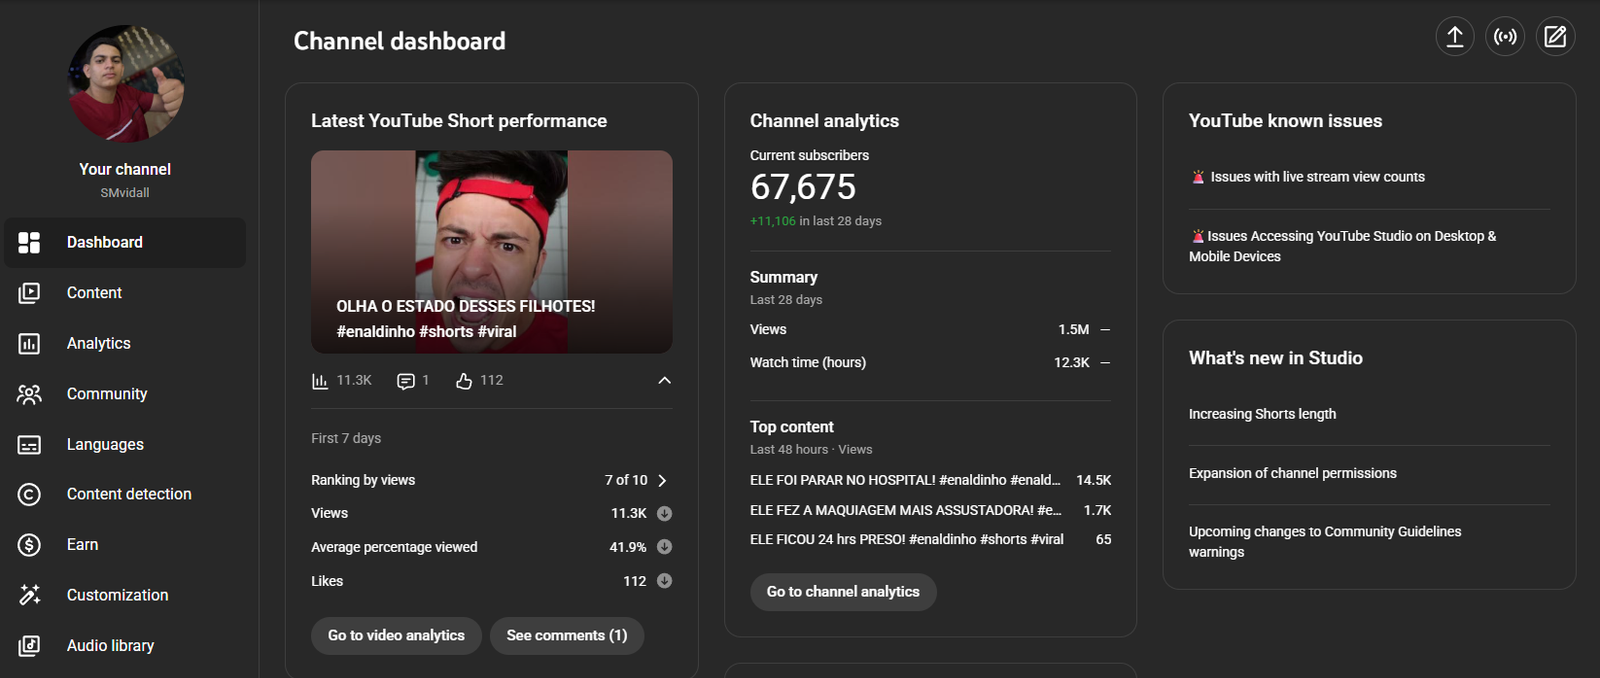Click the Go live broadcast icon
1600x678 pixels.
point(1505,37)
